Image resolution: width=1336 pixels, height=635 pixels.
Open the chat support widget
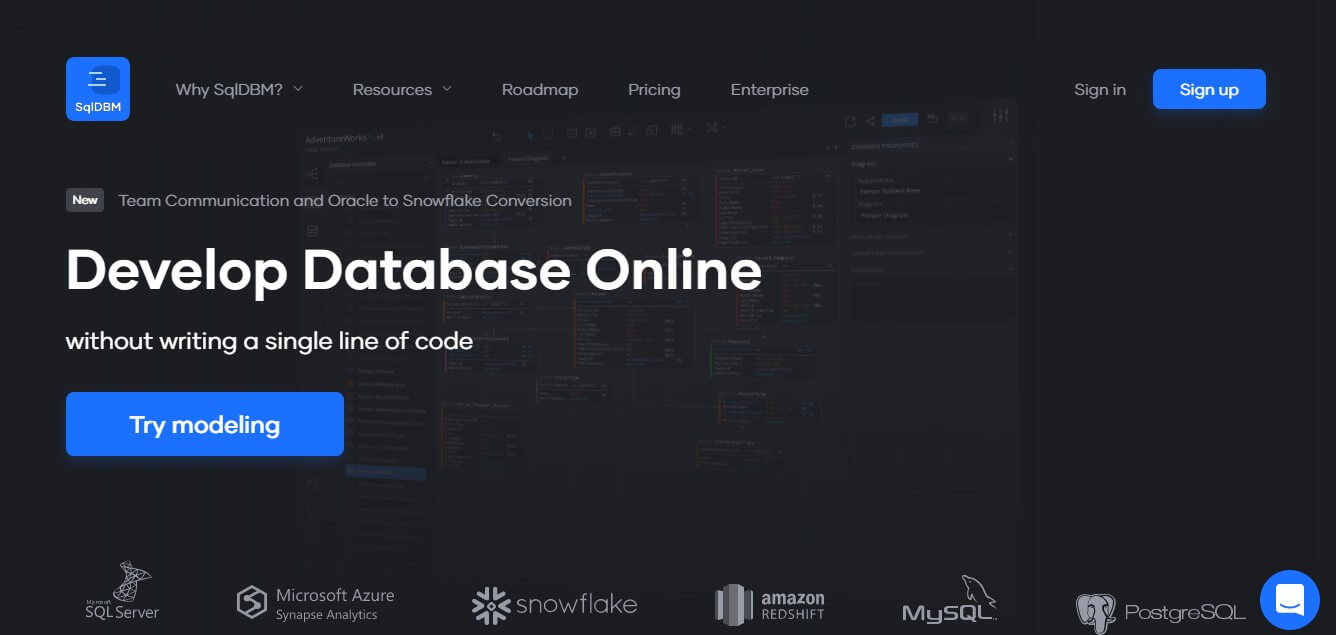1290,599
